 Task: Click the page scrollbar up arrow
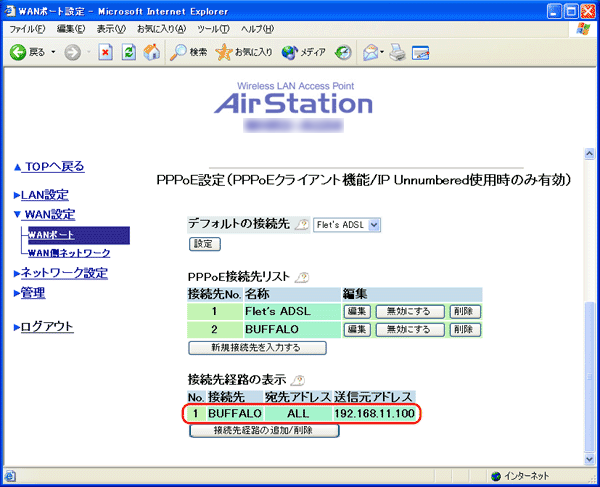589,153
